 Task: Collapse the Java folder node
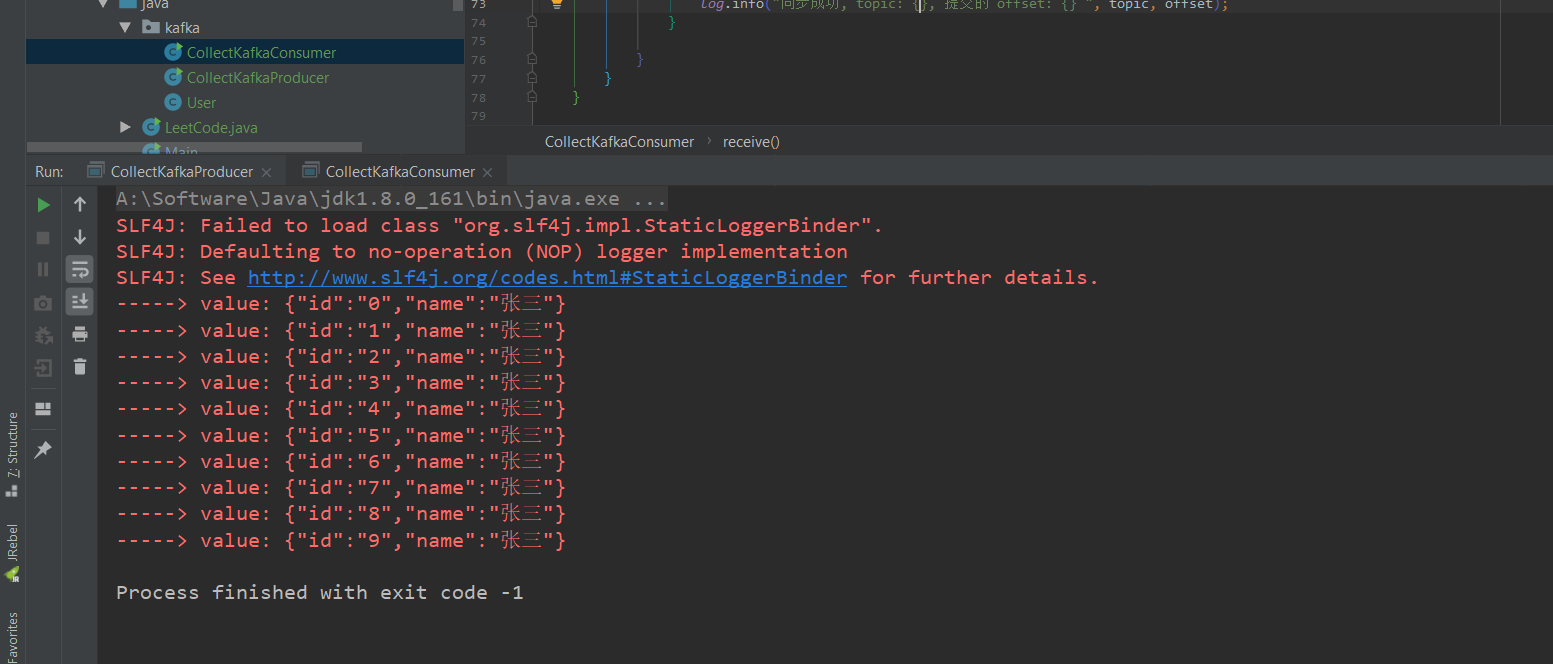pyautogui.click(x=103, y=5)
